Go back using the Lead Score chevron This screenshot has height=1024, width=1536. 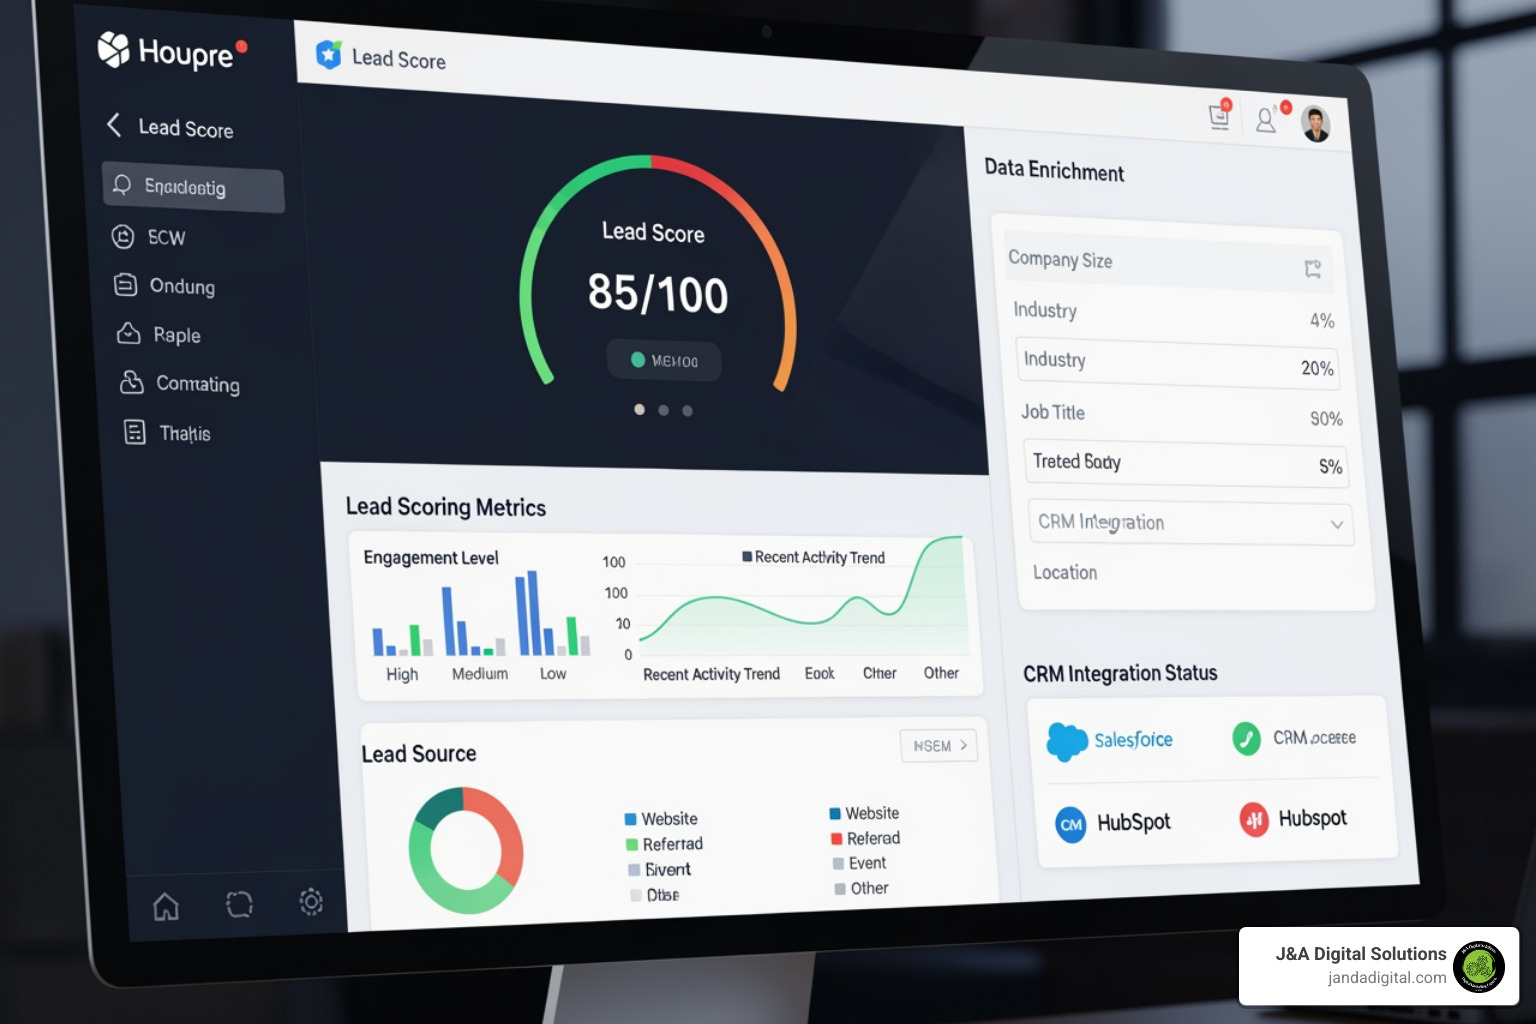[114, 125]
